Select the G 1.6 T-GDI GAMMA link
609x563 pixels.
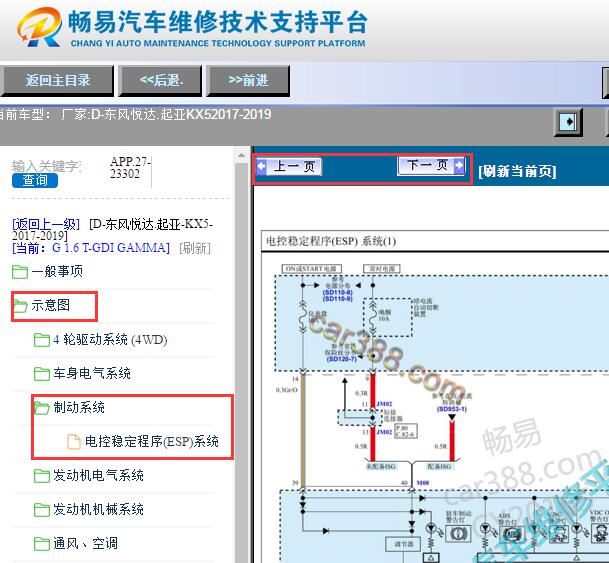tap(111, 248)
